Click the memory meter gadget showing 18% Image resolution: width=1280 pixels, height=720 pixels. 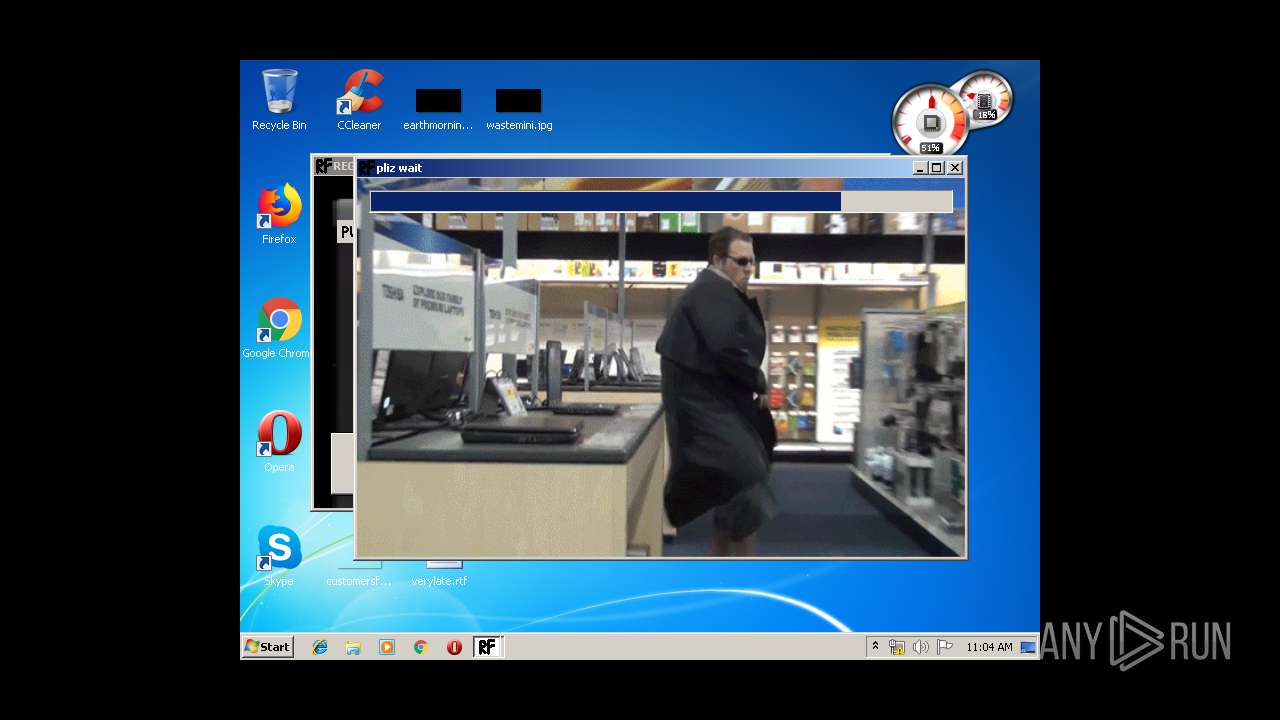[985, 98]
